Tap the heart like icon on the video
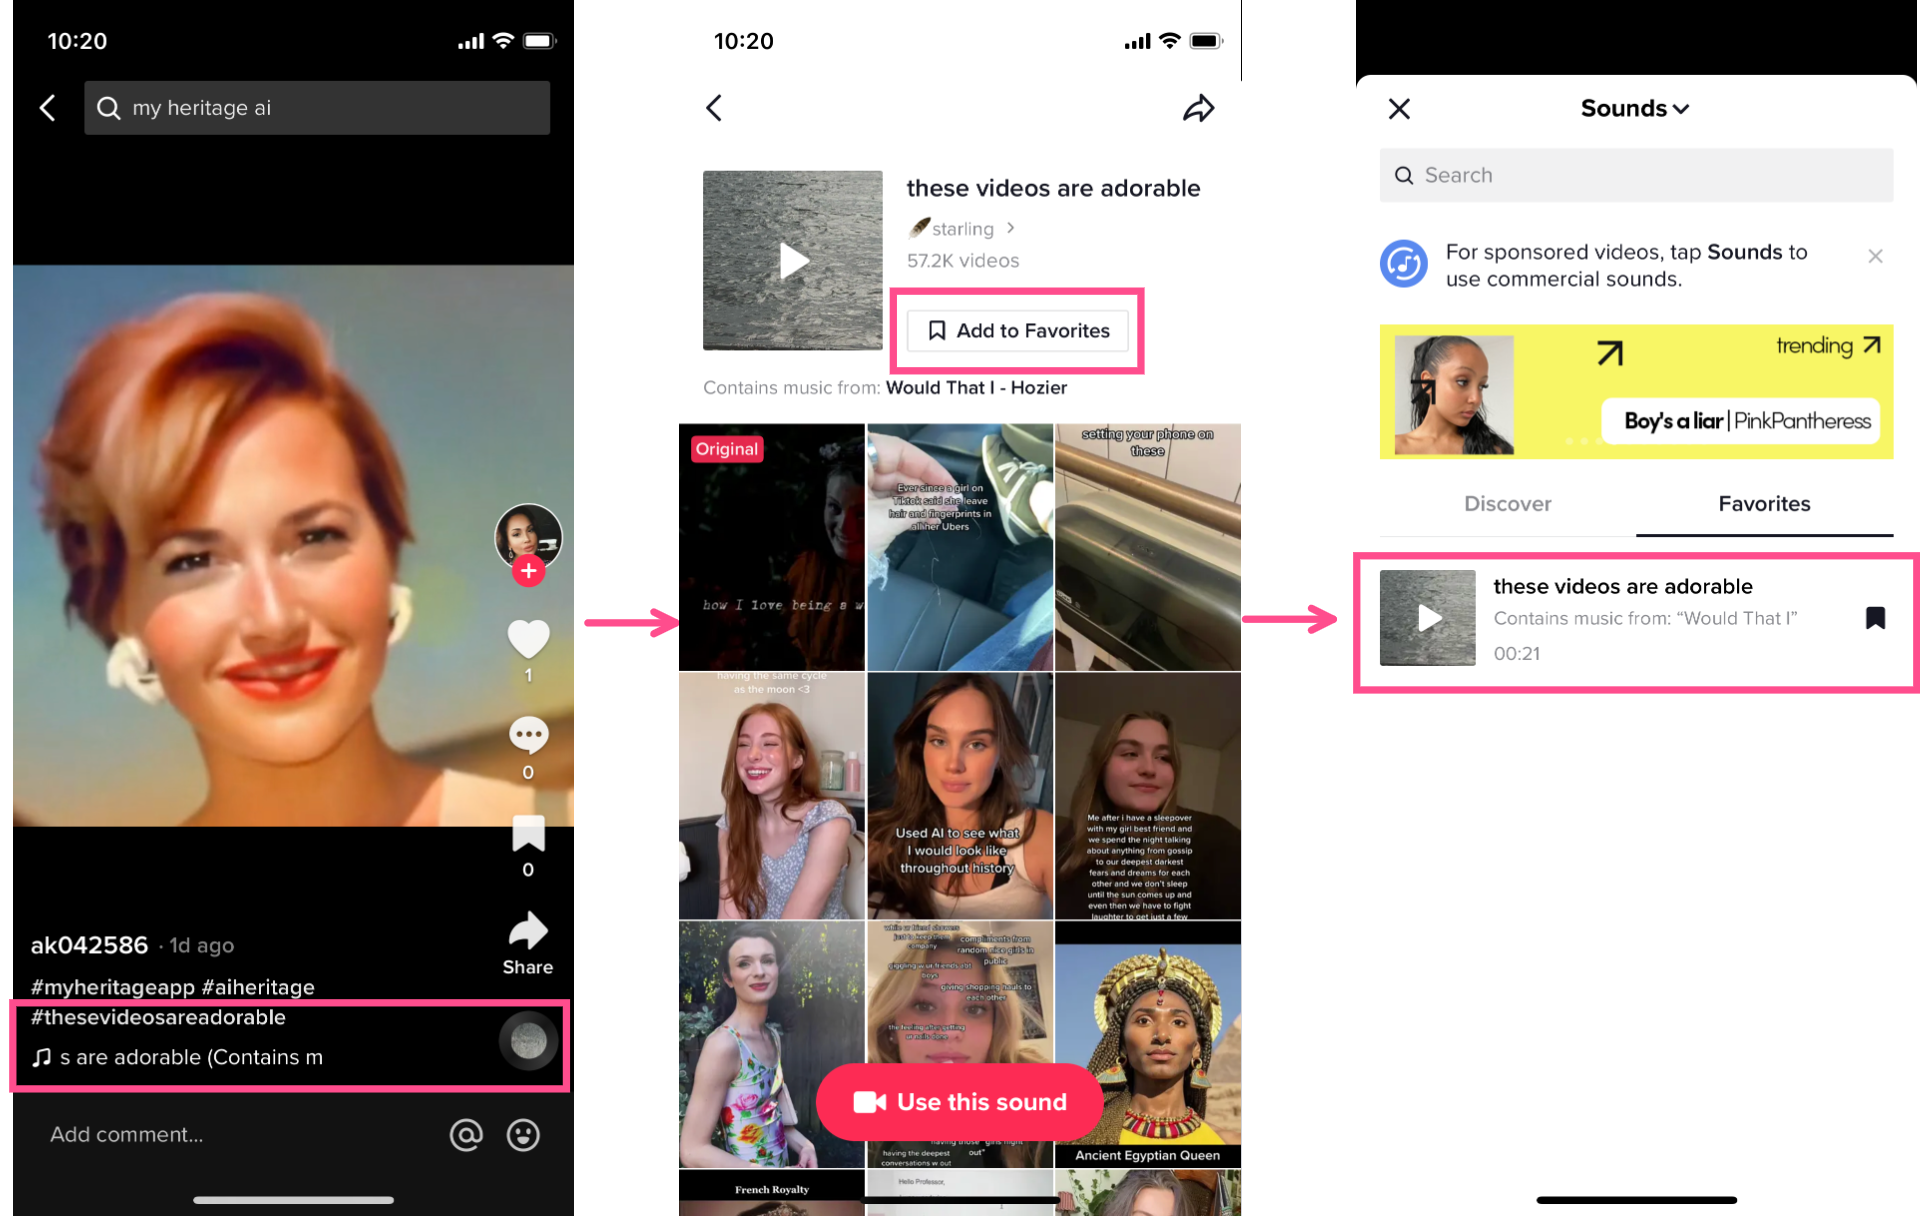Viewport: 1920px width, 1216px height. click(528, 639)
